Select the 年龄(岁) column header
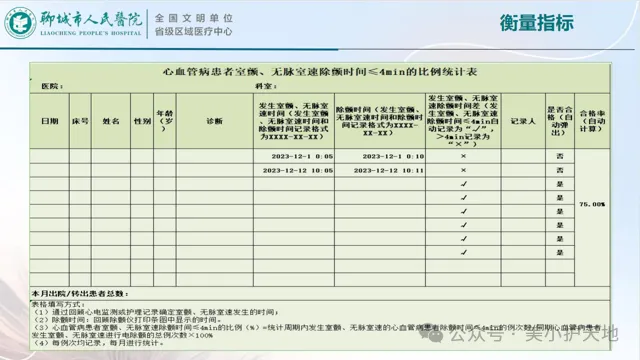640x360 pixels. (165, 121)
